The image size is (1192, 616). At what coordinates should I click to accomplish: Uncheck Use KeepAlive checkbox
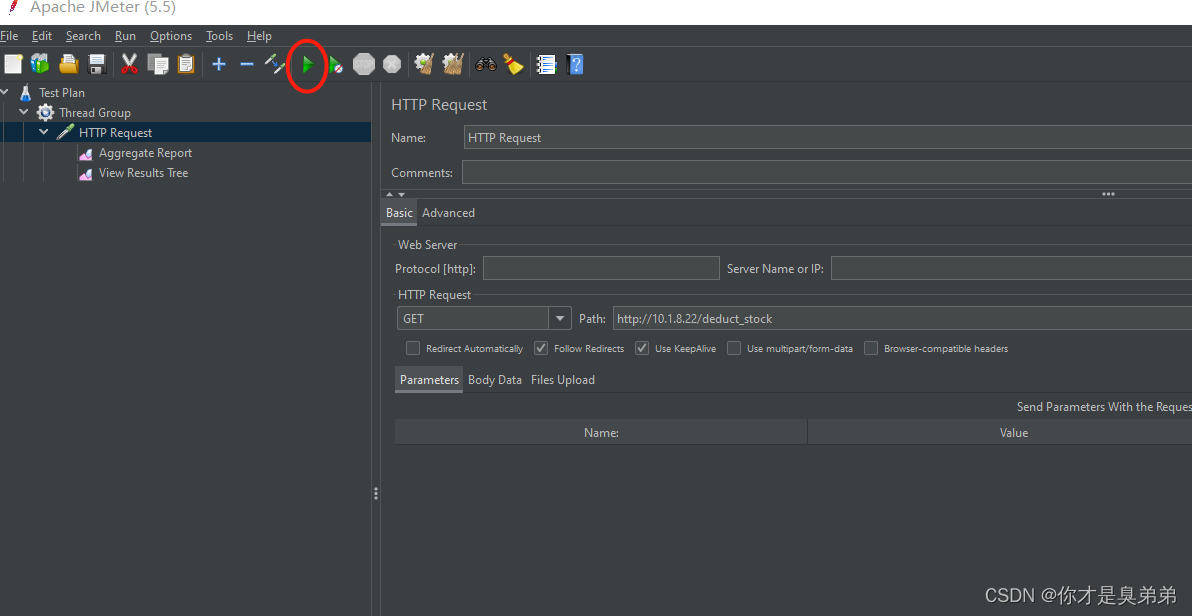point(642,348)
